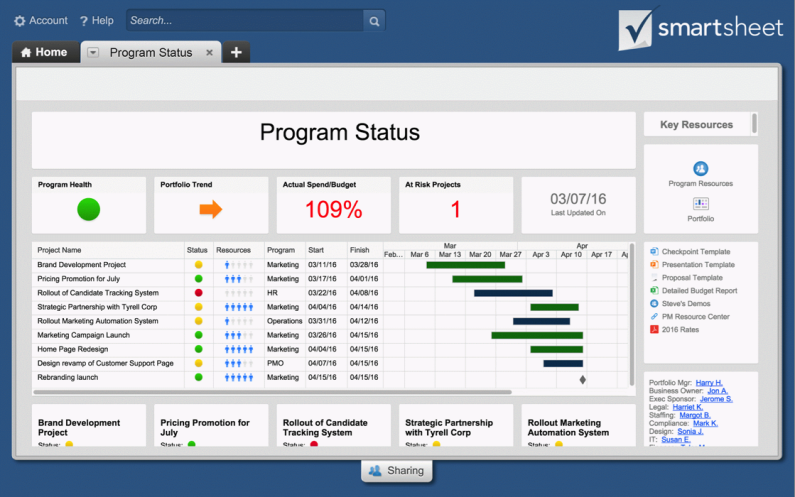
Task: Open Harry H. portfolio manager link
Action: (709, 383)
